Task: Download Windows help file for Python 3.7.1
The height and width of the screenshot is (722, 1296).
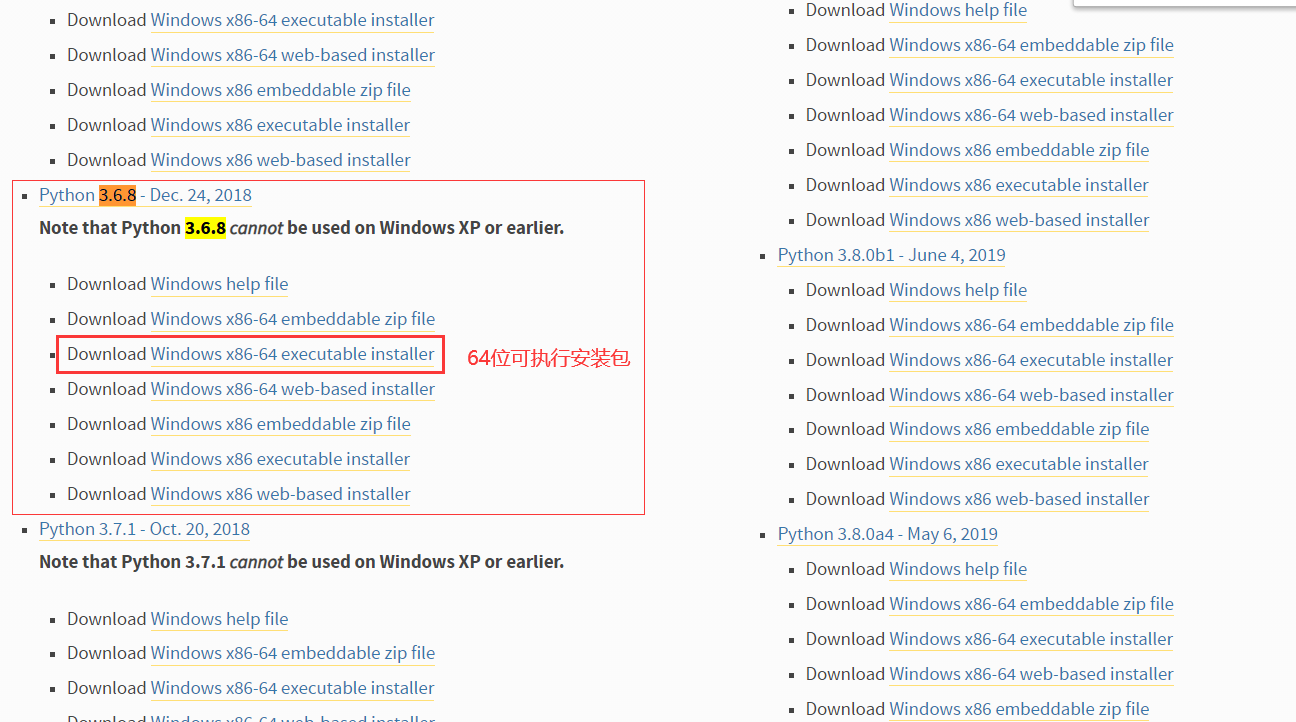Action: point(219,619)
